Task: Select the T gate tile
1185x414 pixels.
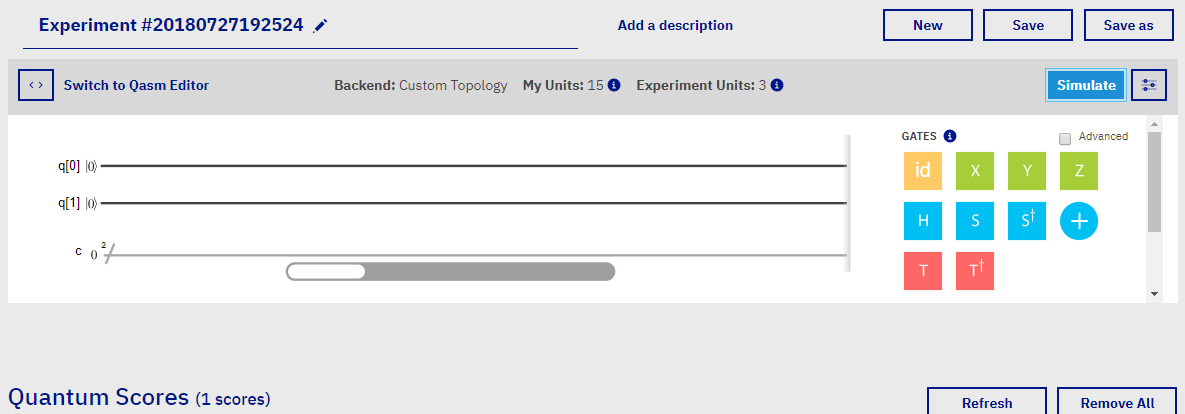Action: pyautogui.click(x=922, y=271)
